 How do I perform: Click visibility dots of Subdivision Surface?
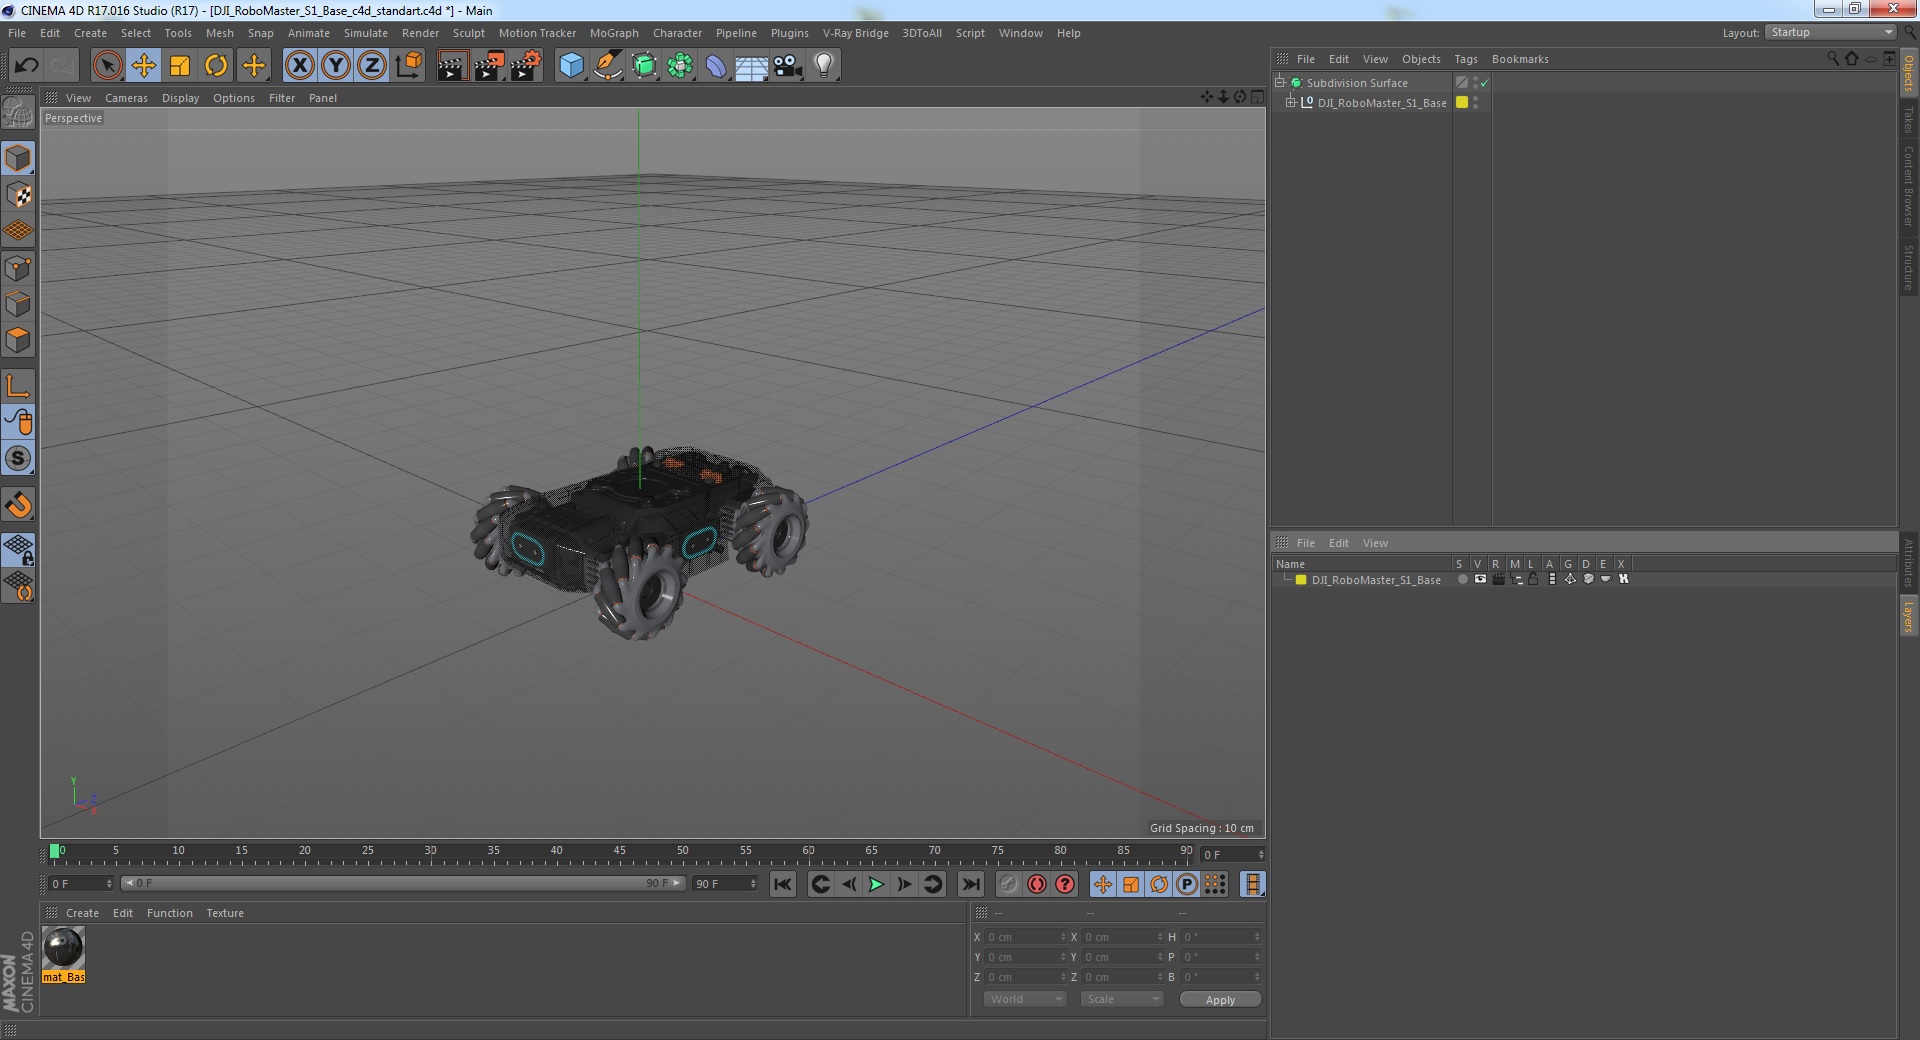[1475, 83]
